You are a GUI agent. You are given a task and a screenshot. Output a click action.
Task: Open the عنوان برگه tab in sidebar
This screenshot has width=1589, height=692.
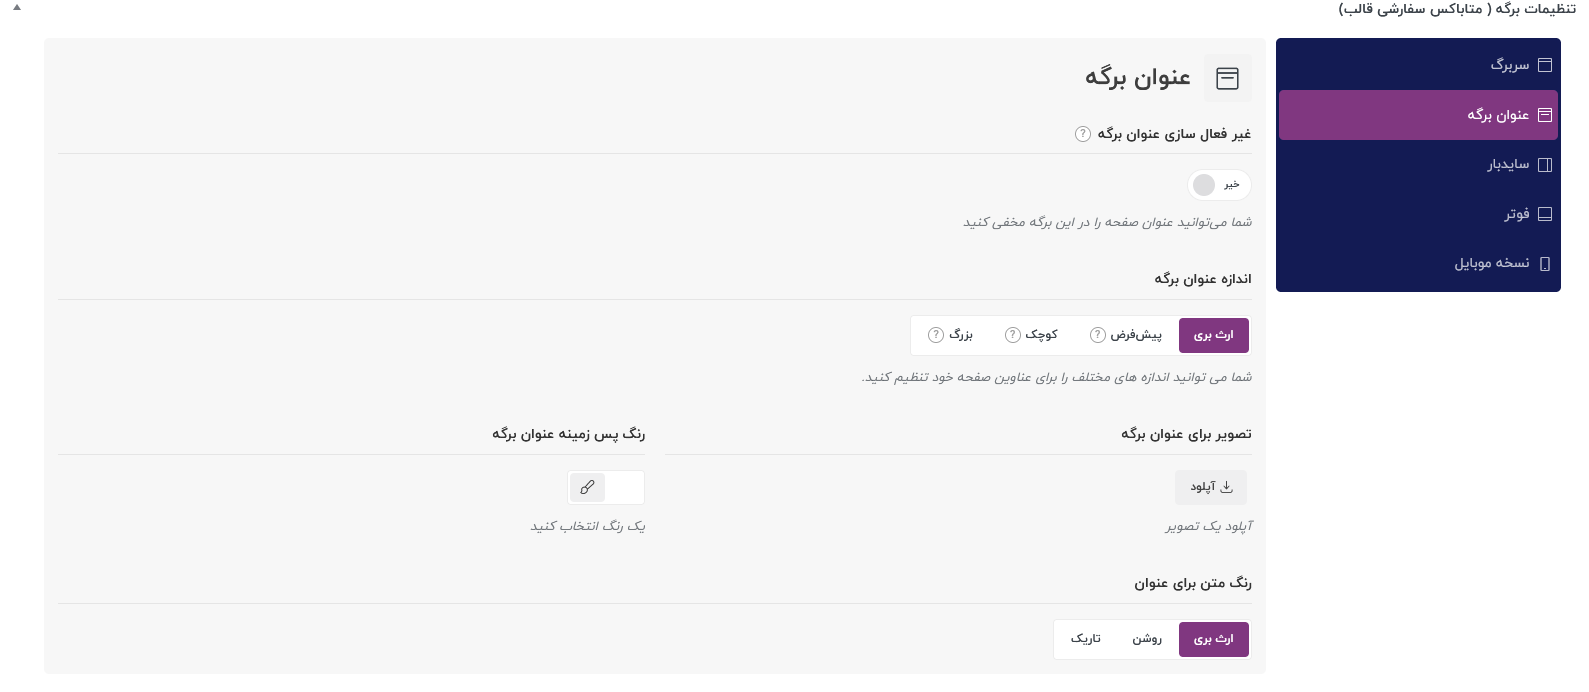[x=1418, y=115]
